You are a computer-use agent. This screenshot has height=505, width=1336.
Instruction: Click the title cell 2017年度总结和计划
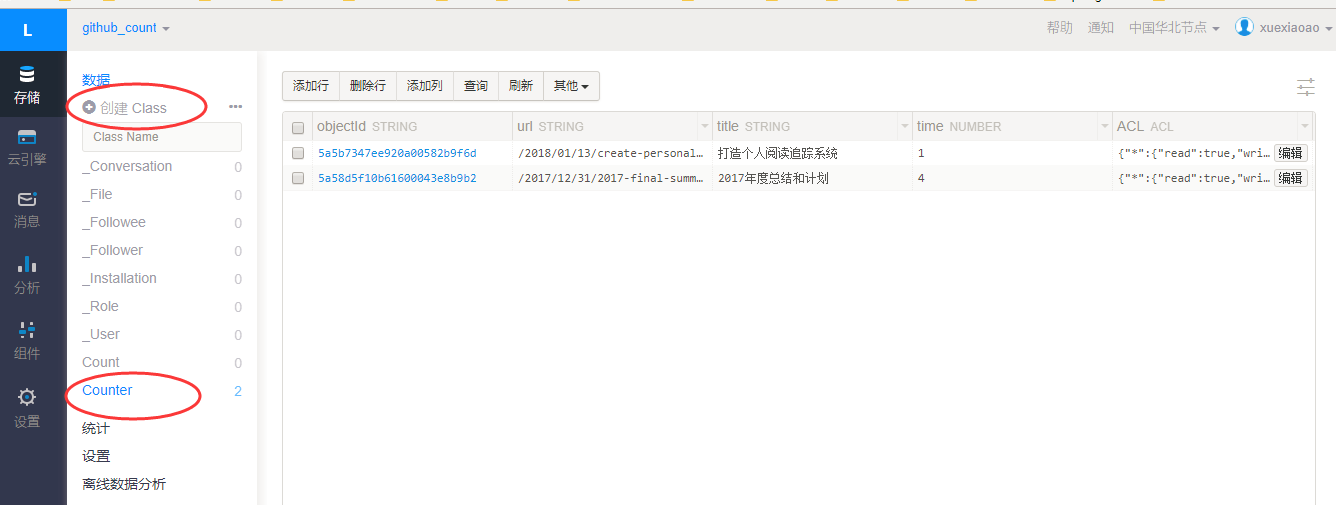tap(812, 178)
